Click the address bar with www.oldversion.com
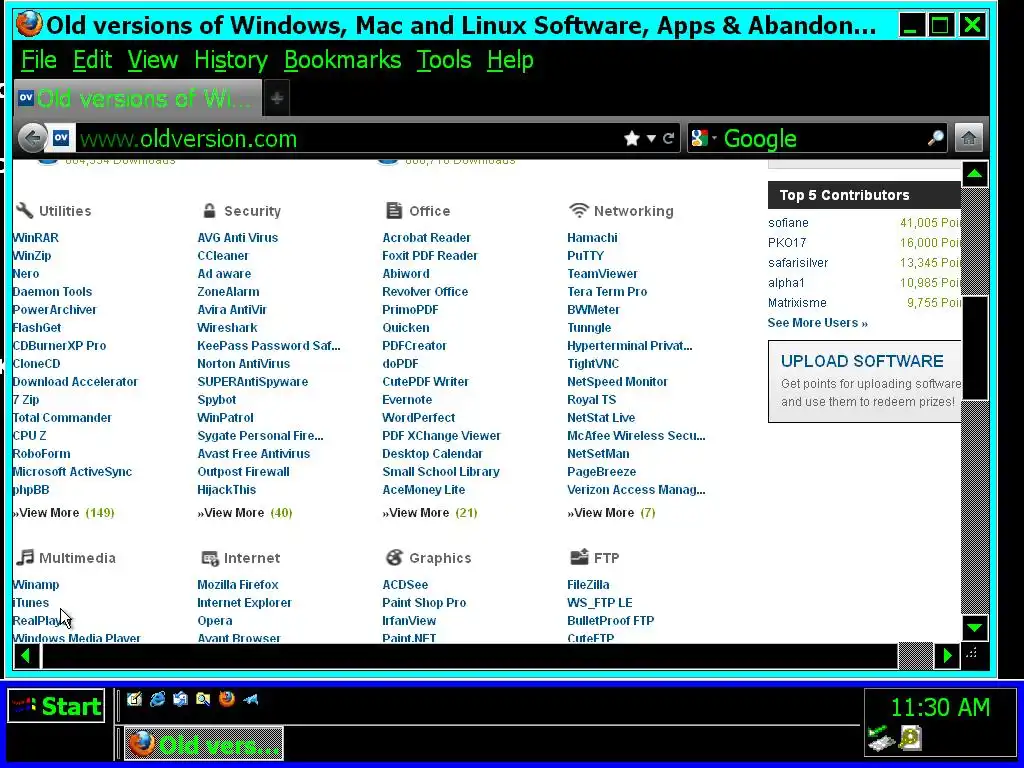Image resolution: width=1024 pixels, height=768 pixels. point(346,138)
